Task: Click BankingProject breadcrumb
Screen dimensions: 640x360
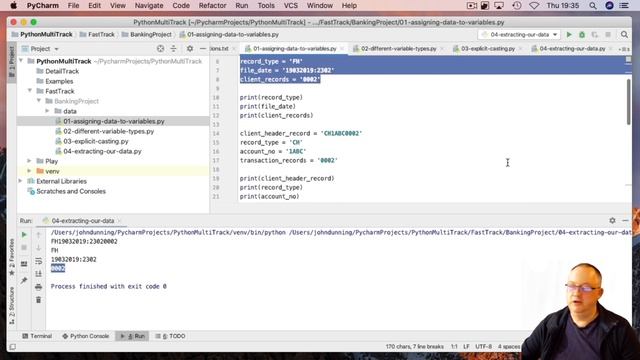Action: (147, 35)
